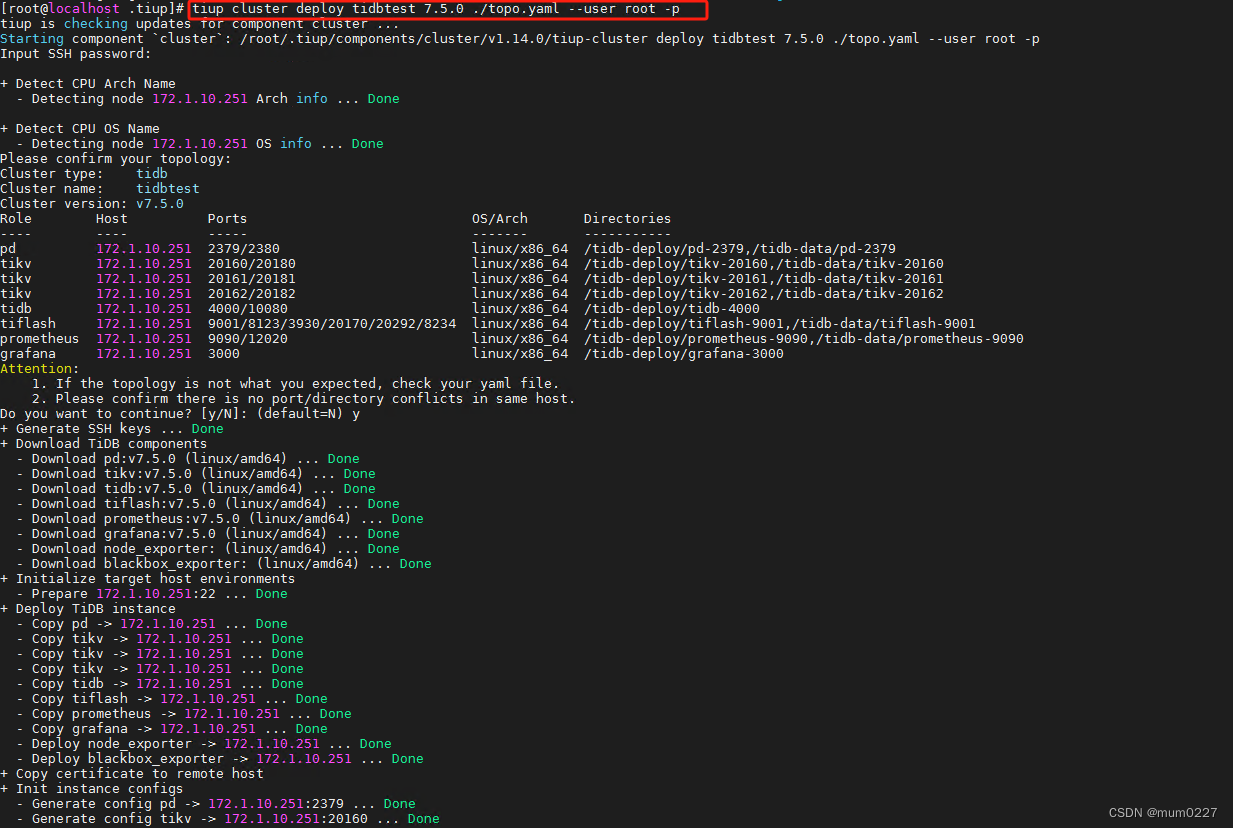Click 'Starting component `cluster`' line
Screen dimensions: 1233x828
(x=520, y=39)
